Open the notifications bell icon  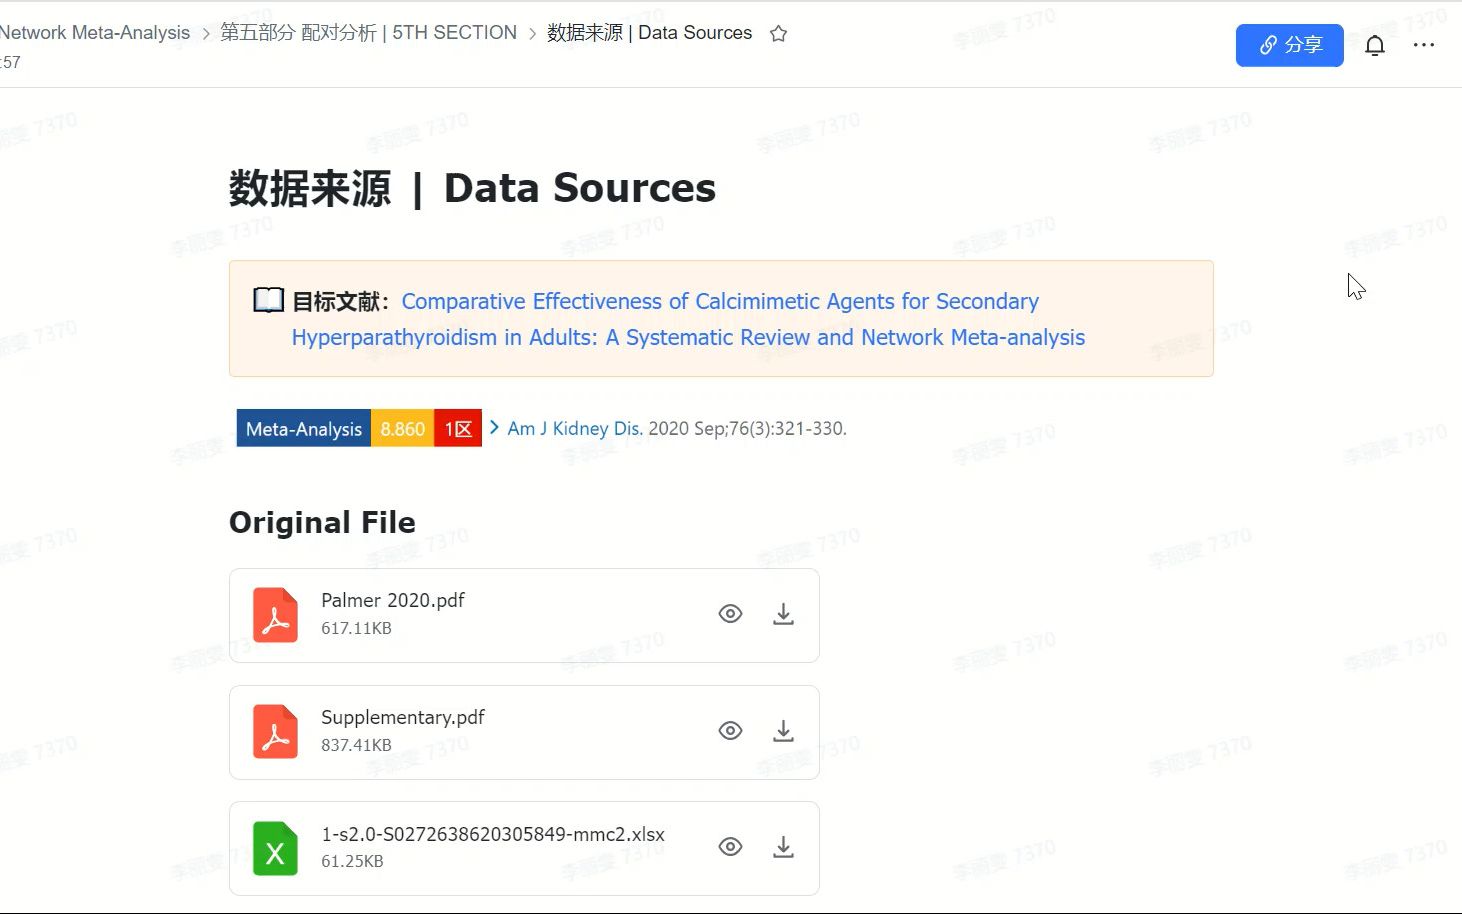(1375, 46)
